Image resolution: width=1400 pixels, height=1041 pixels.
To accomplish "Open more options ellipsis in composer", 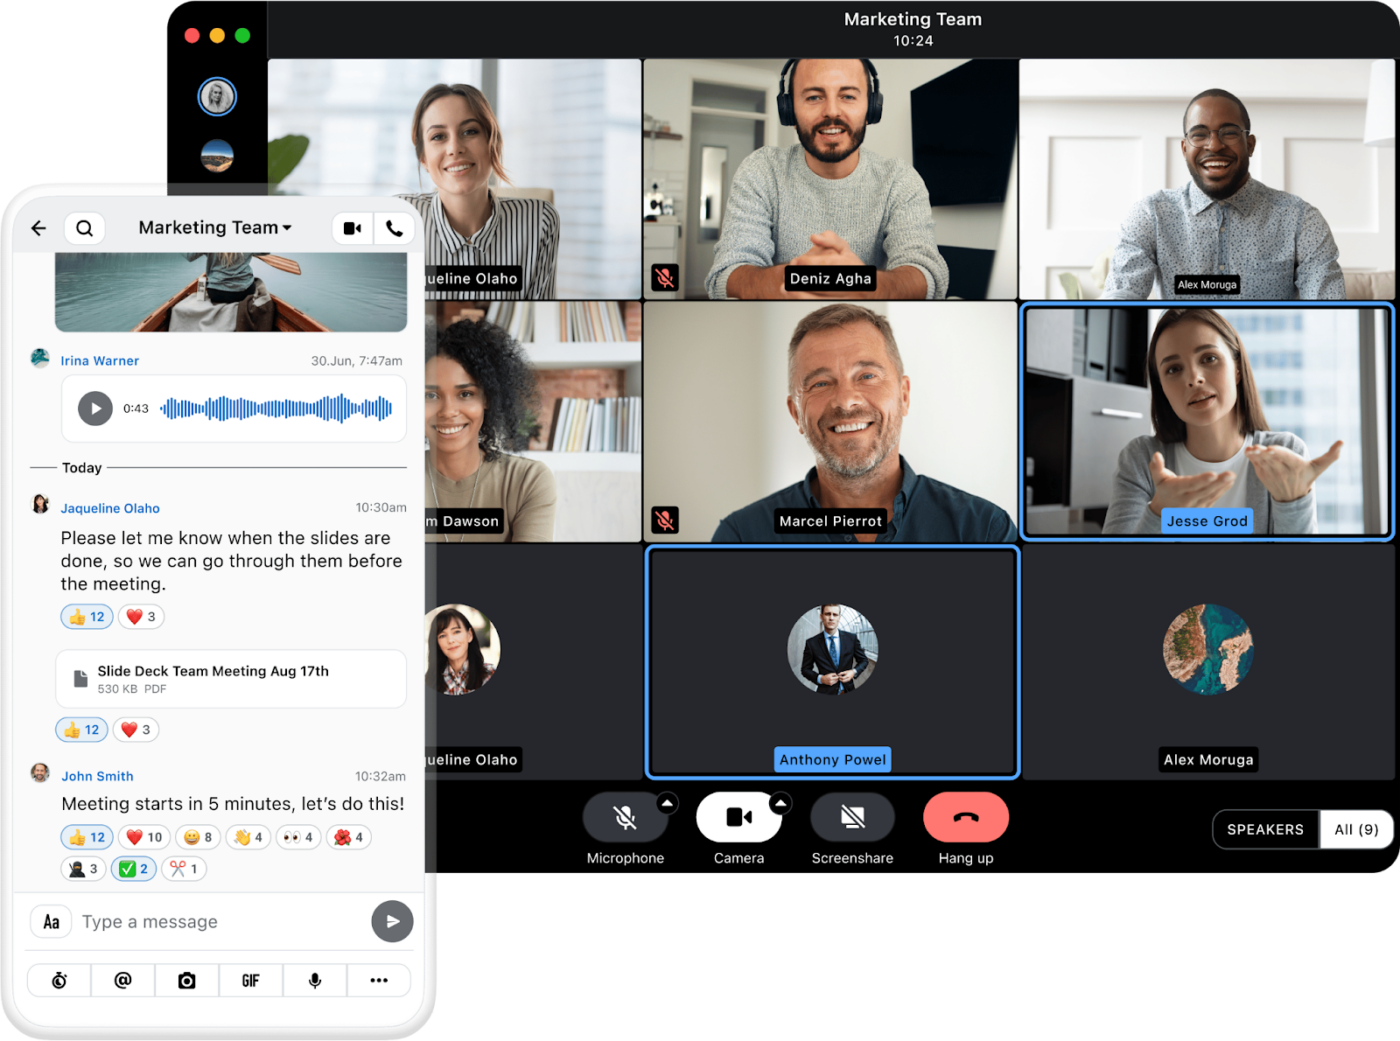I will click(x=379, y=980).
